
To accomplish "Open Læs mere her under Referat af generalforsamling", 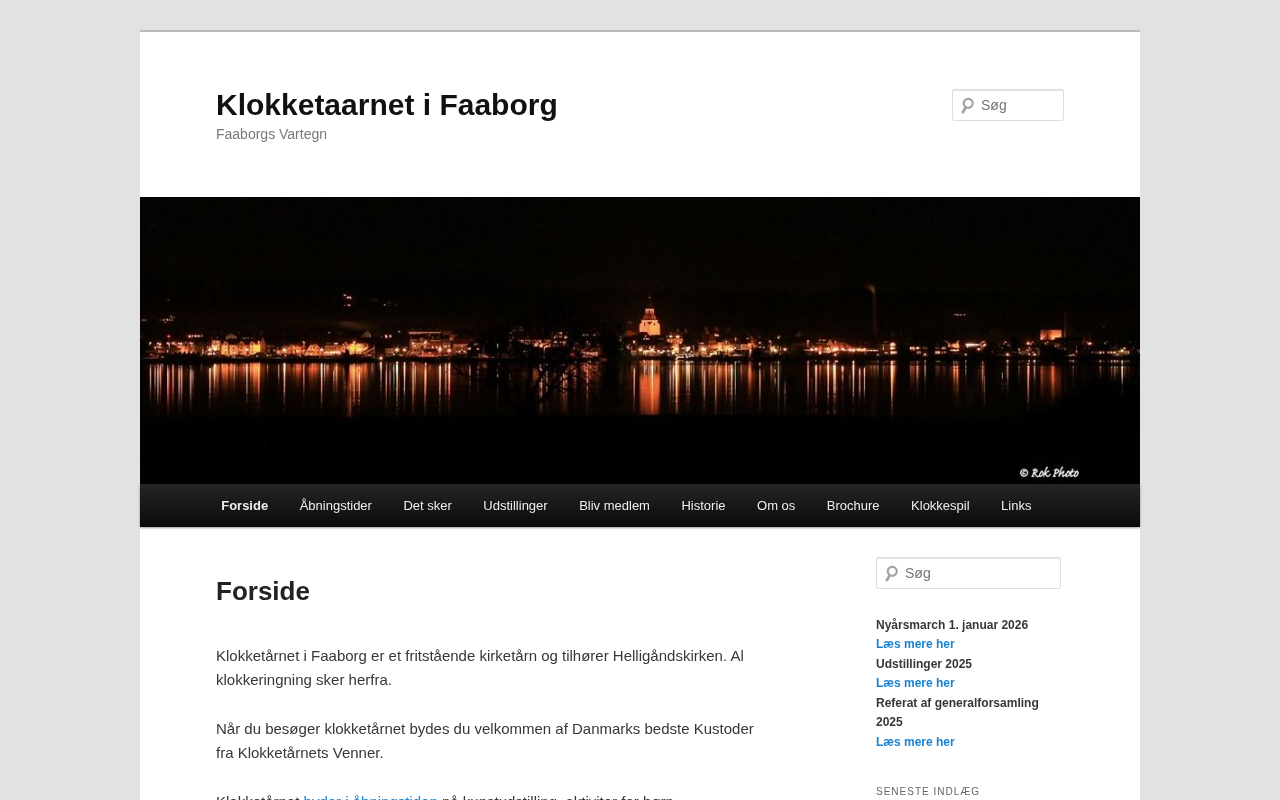I will click(915, 742).
